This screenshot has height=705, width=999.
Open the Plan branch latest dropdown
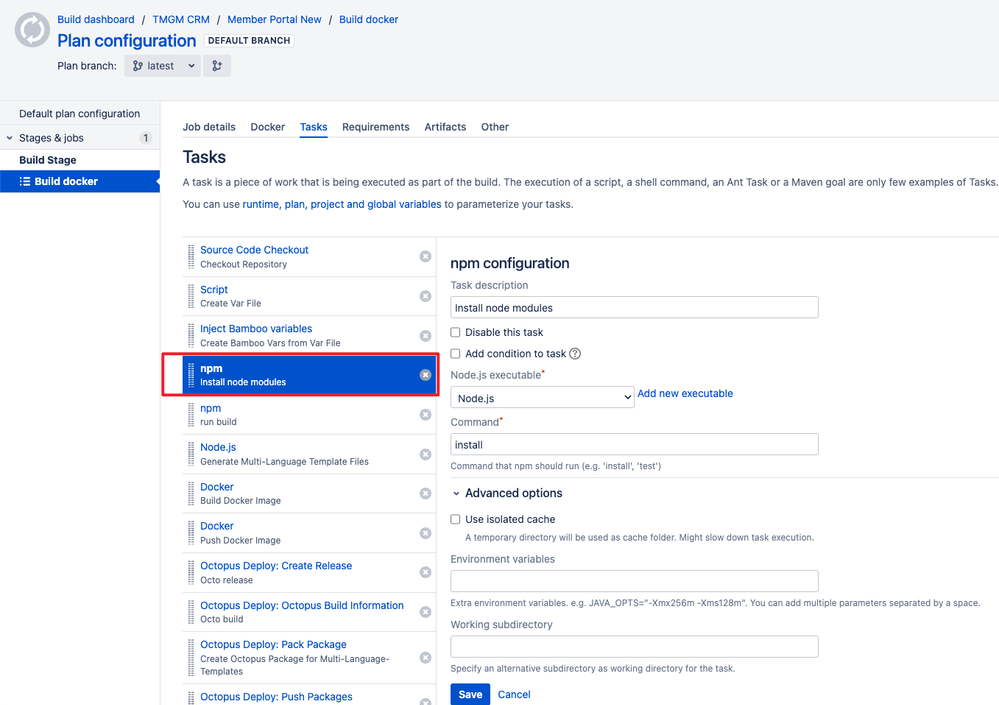(162, 66)
